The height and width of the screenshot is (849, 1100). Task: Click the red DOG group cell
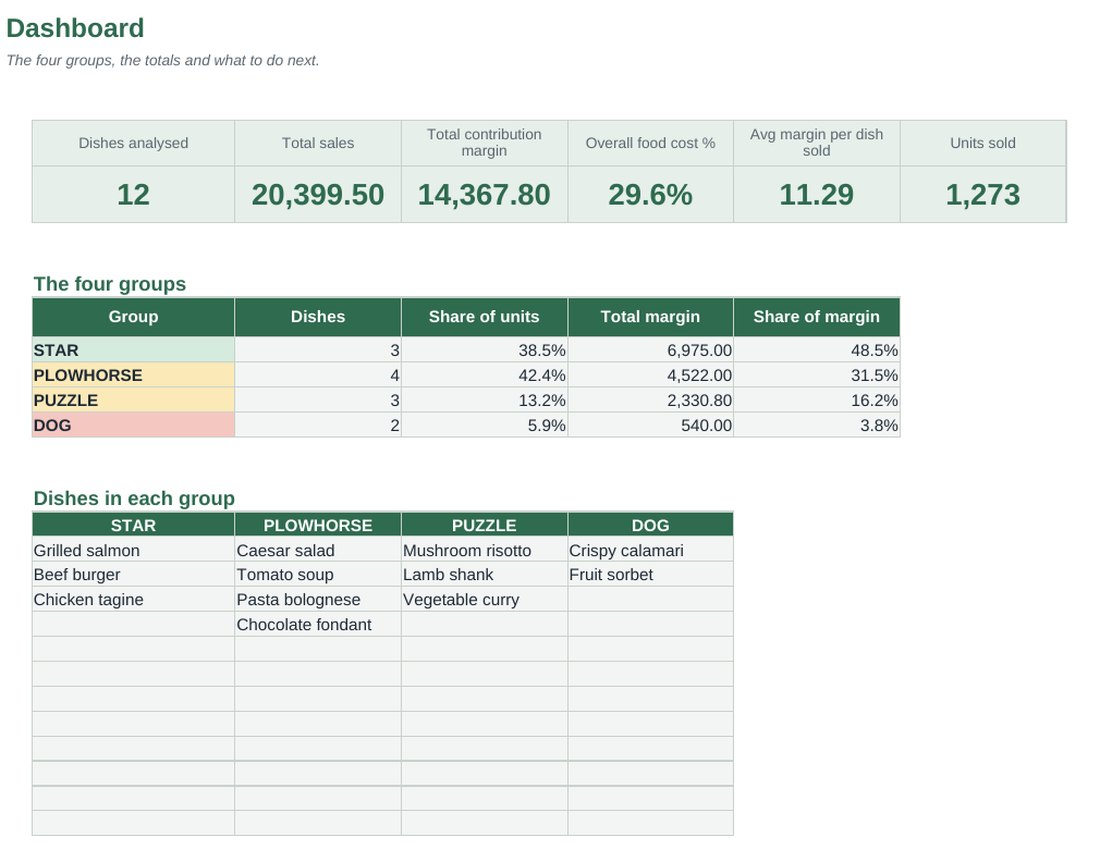pos(133,425)
